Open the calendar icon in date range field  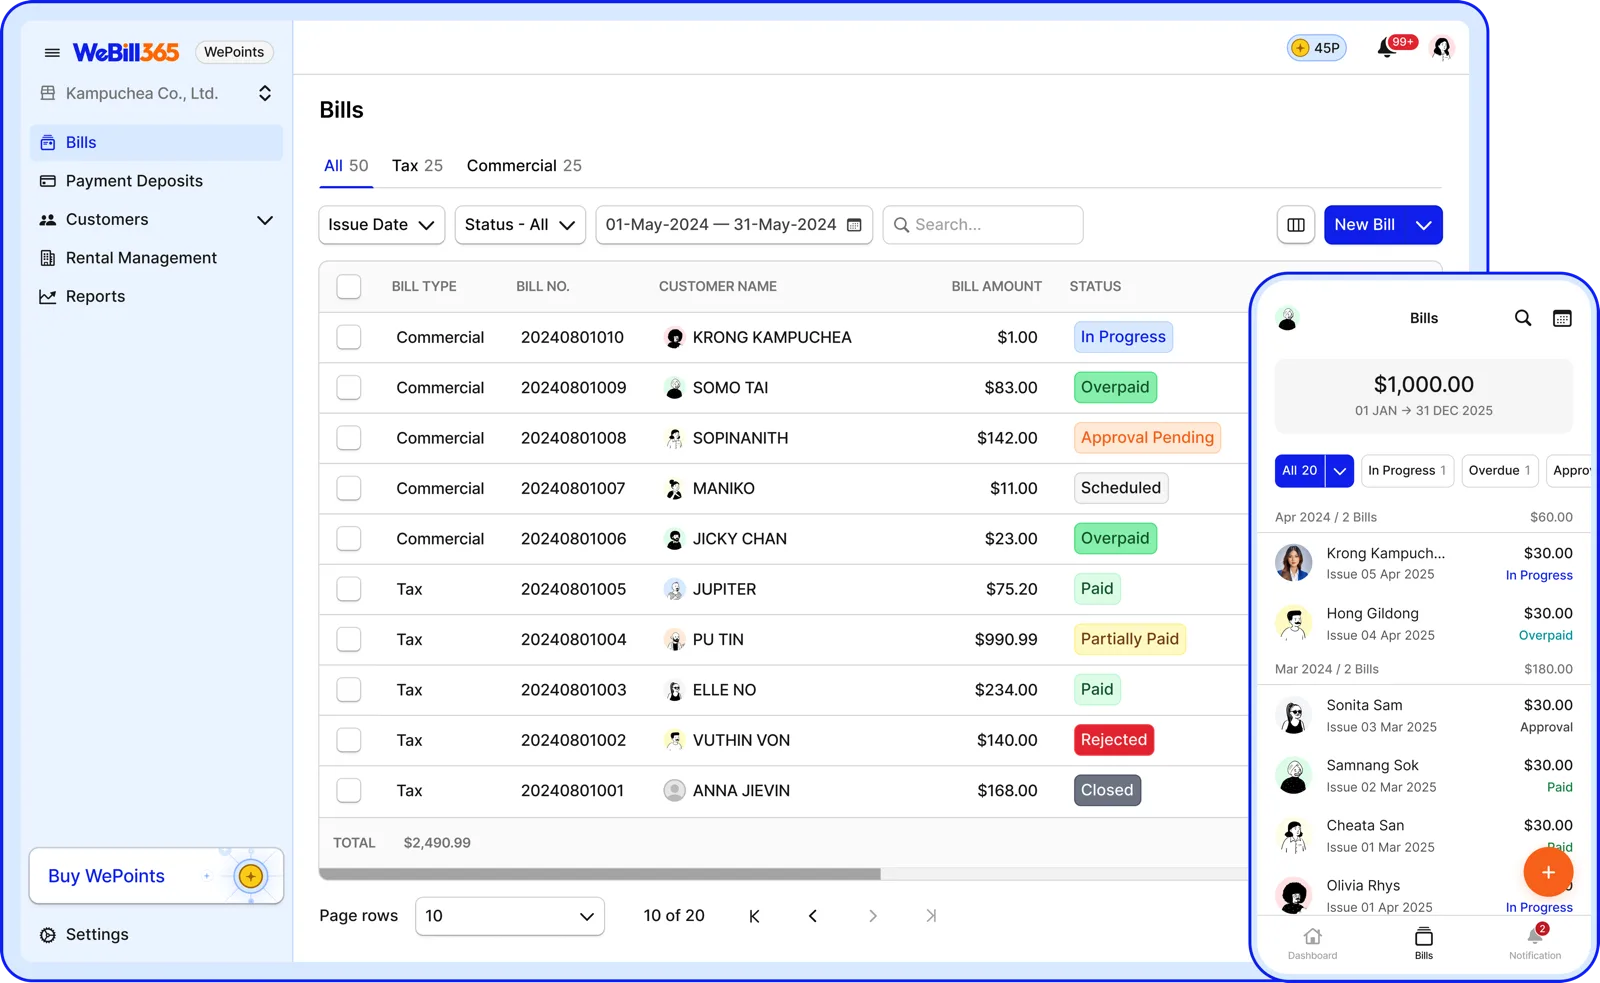pyautogui.click(x=854, y=225)
